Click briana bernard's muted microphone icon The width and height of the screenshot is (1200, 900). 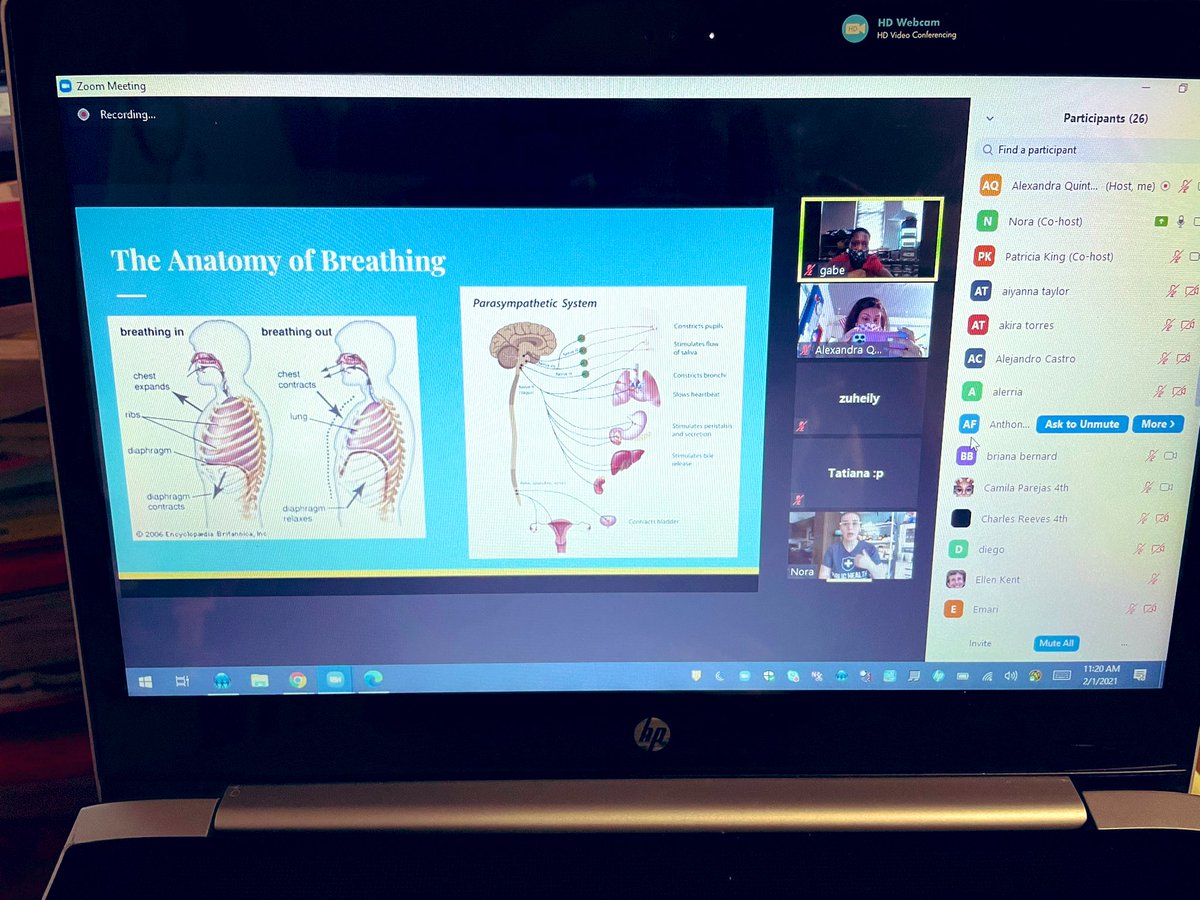(x=1151, y=456)
